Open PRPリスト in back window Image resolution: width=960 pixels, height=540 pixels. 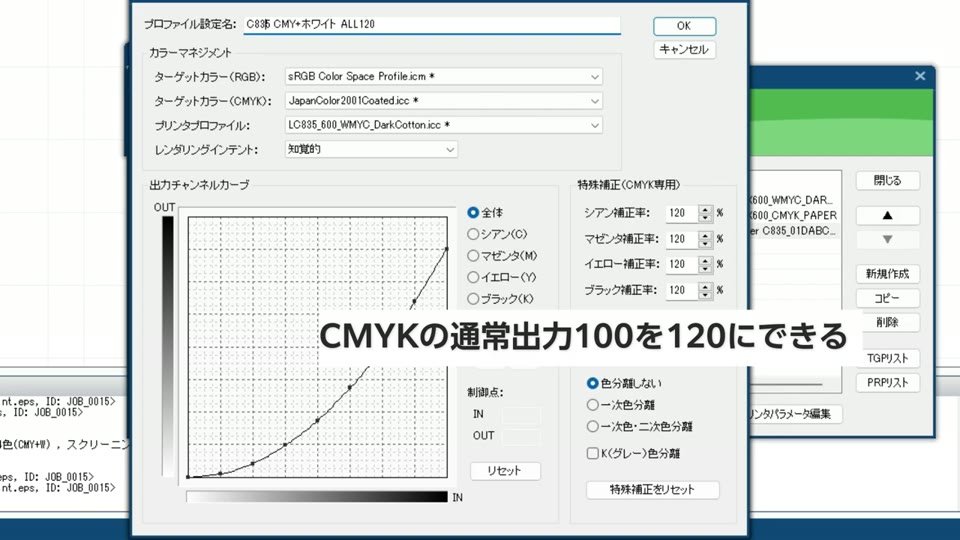(887, 383)
